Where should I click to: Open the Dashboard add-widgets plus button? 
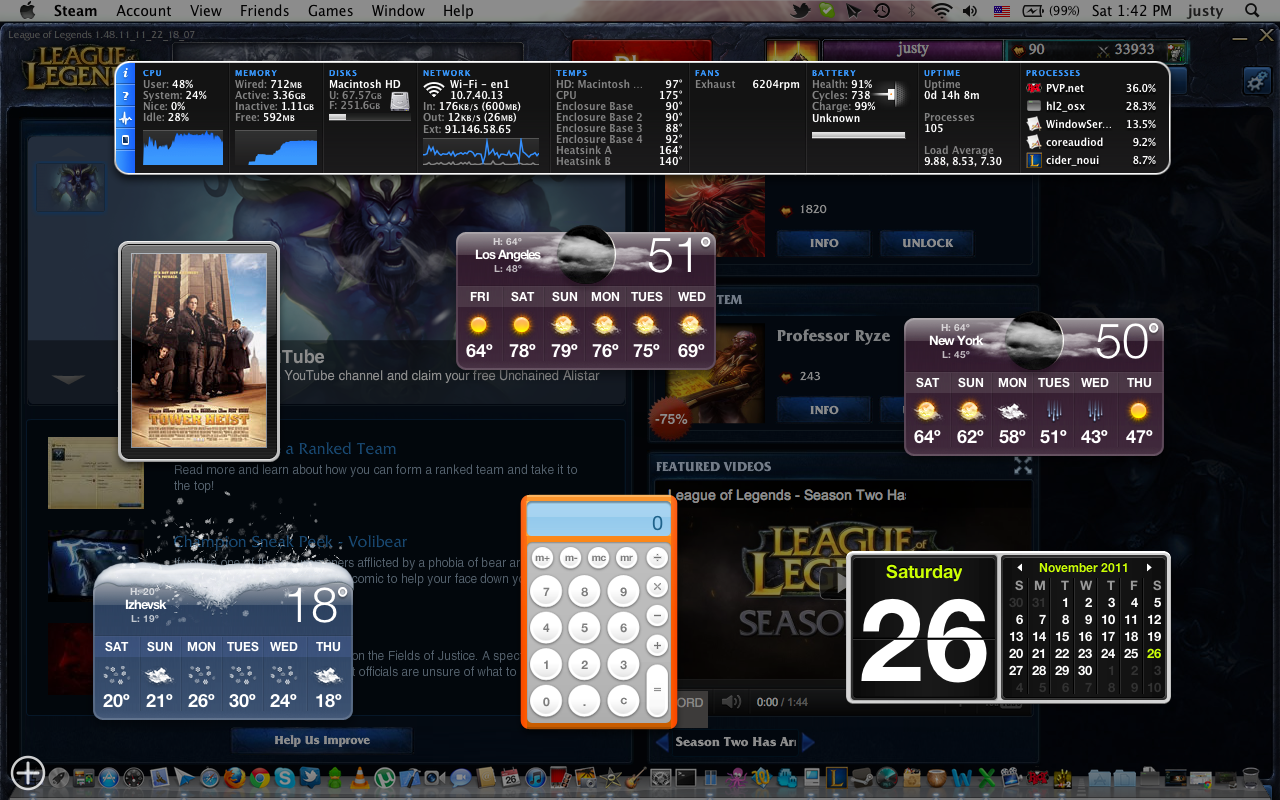[28, 773]
